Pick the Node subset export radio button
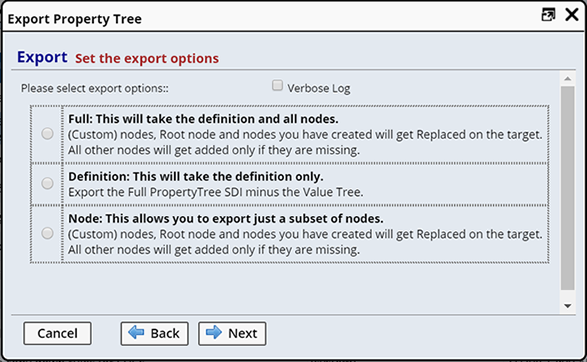The image size is (587, 362). click(x=47, y=233)
